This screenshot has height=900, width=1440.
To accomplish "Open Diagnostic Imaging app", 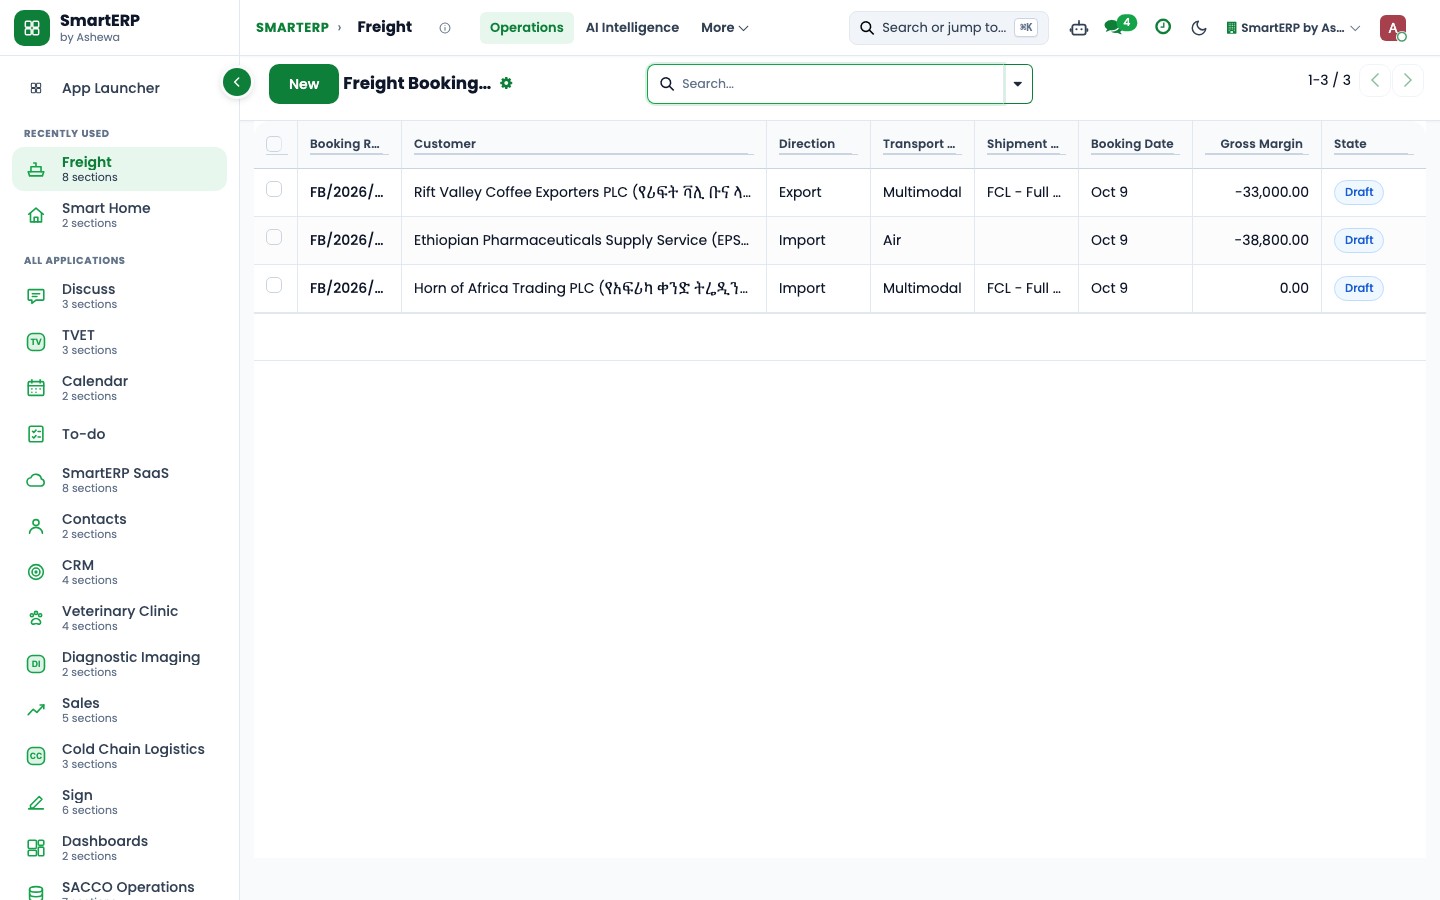I will [119, 664].
